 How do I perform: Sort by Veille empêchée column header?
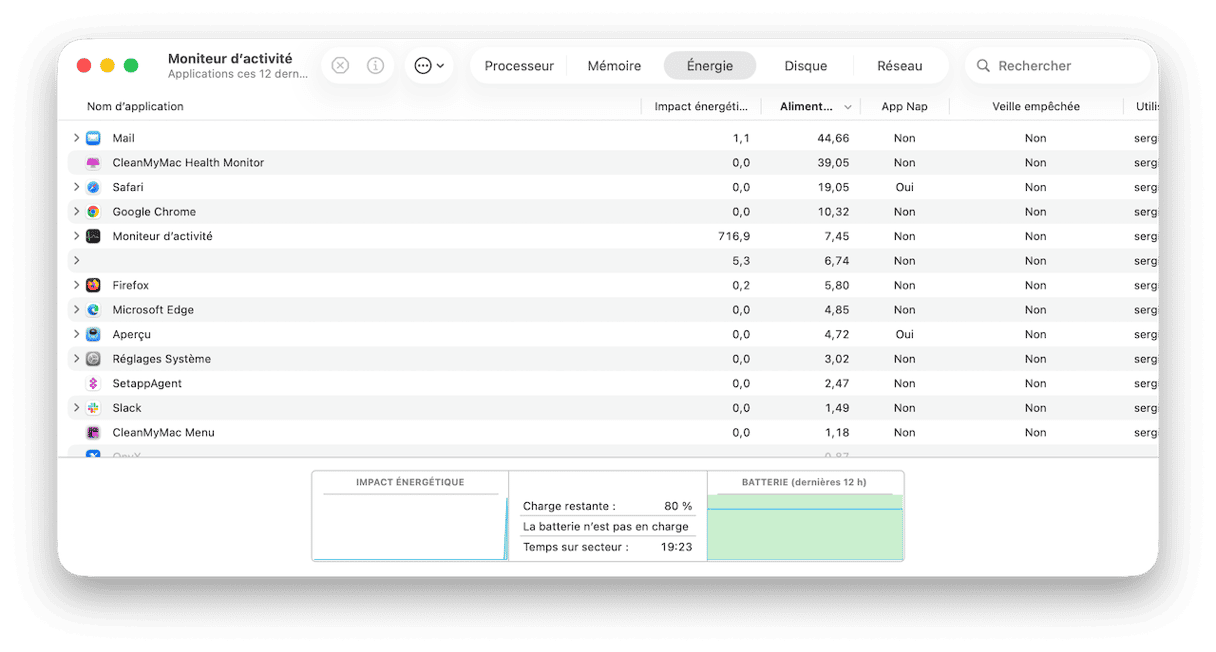tap(1035, 107)
